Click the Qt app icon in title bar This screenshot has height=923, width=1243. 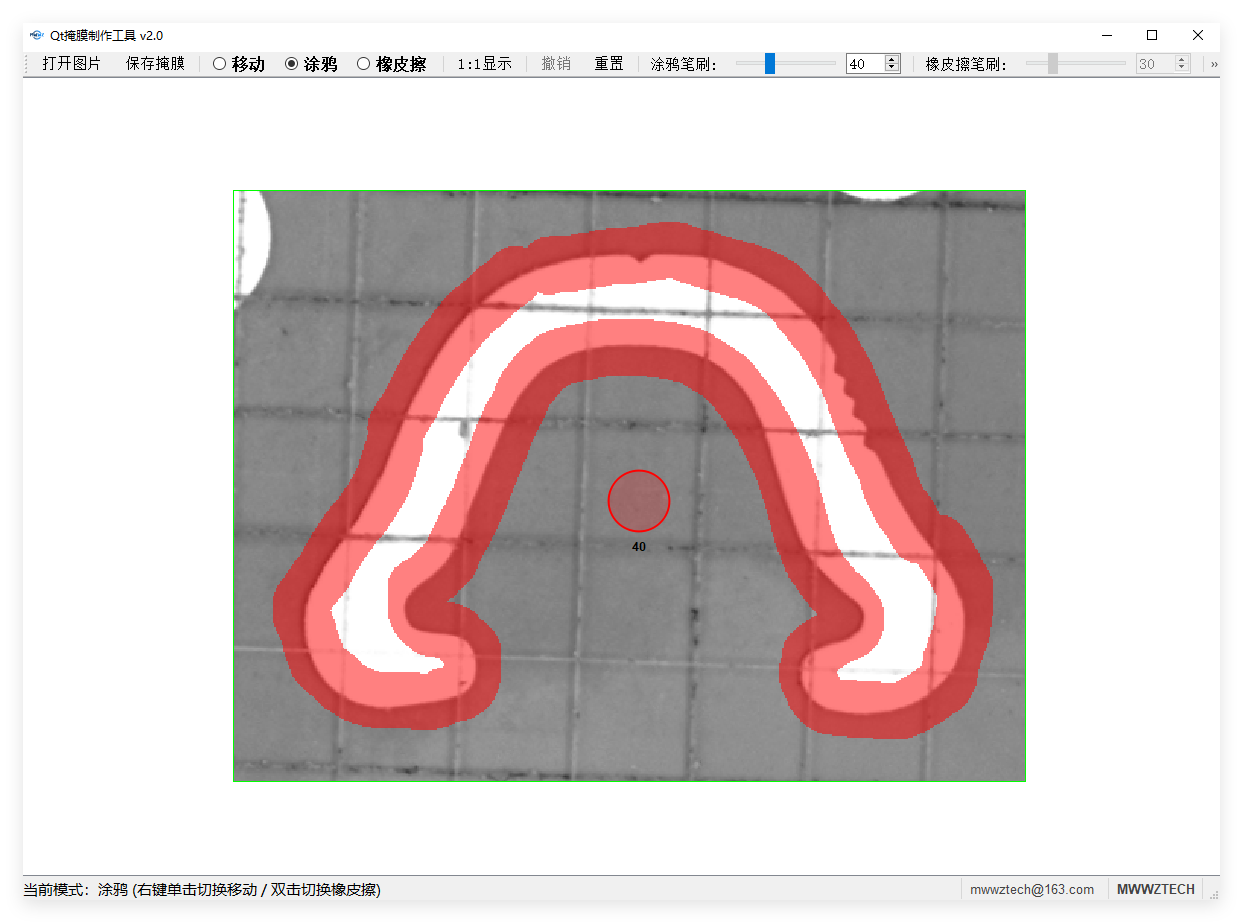coord(37,35)
